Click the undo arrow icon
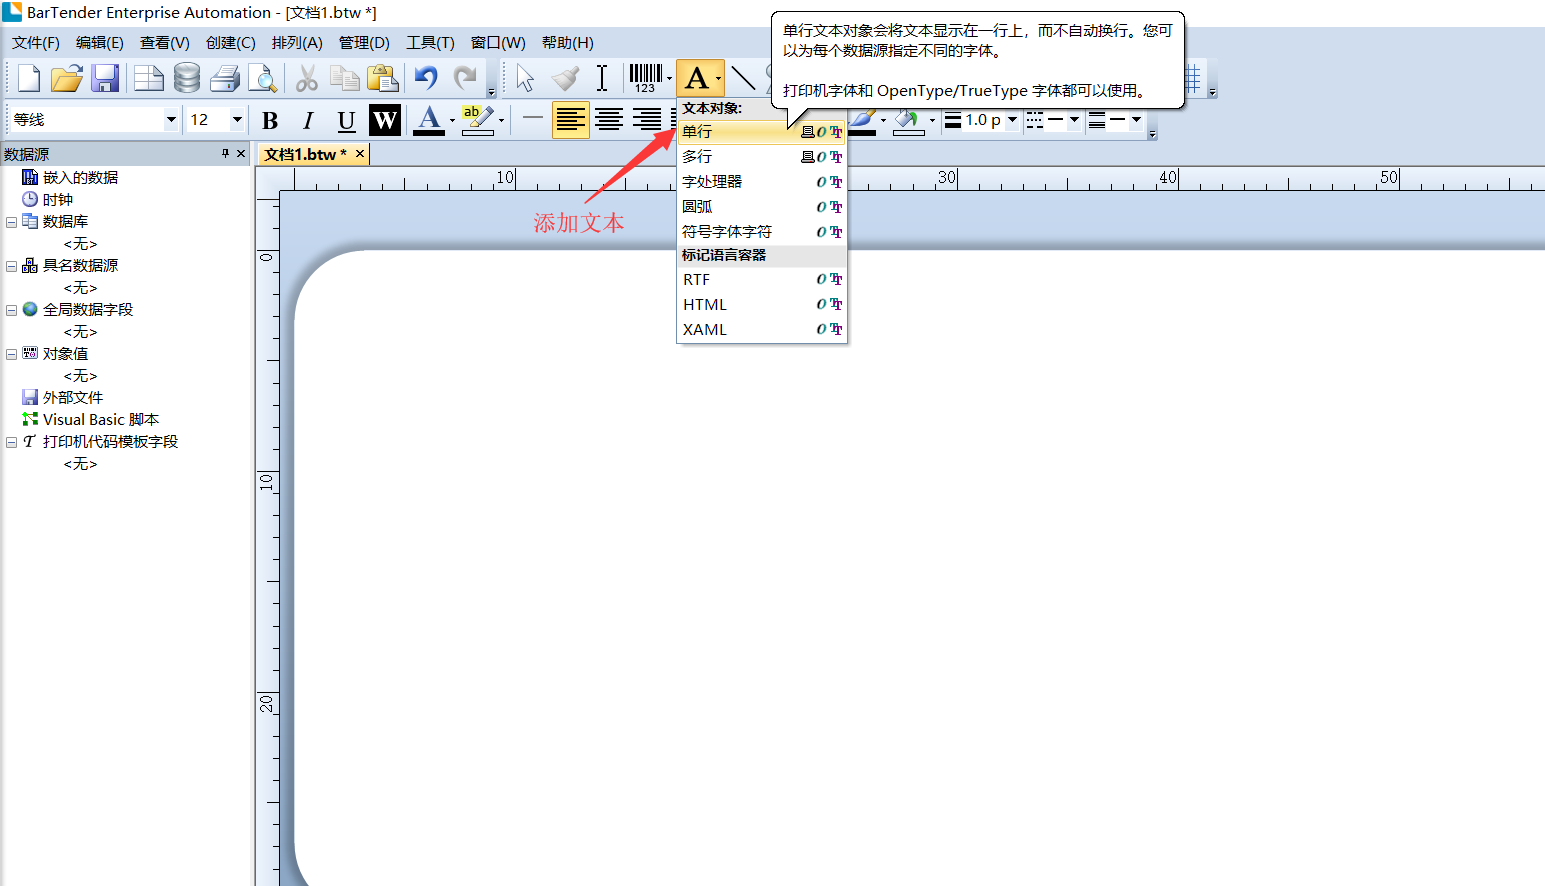The width and height of the screenshot is (1545, 886). click(426, 78)
